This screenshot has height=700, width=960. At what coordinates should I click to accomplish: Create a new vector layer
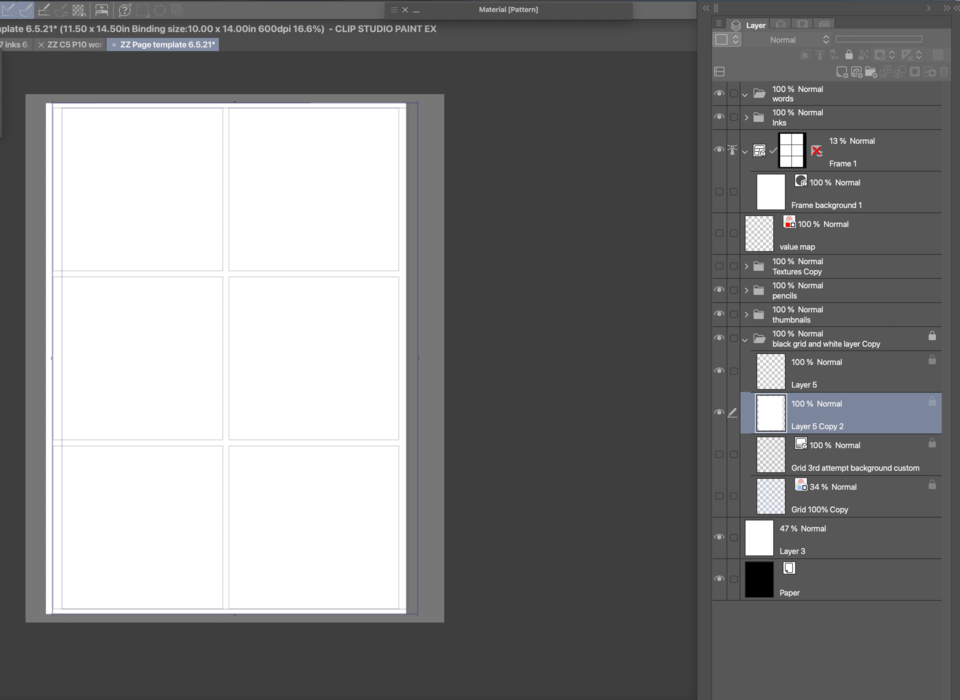pyautogui.click(x=856, y=72)
